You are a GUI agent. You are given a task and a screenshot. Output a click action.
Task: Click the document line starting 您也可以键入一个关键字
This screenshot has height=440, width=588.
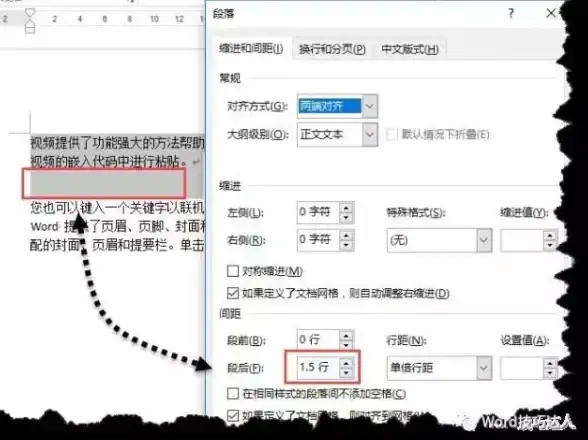tap(117, 207)
